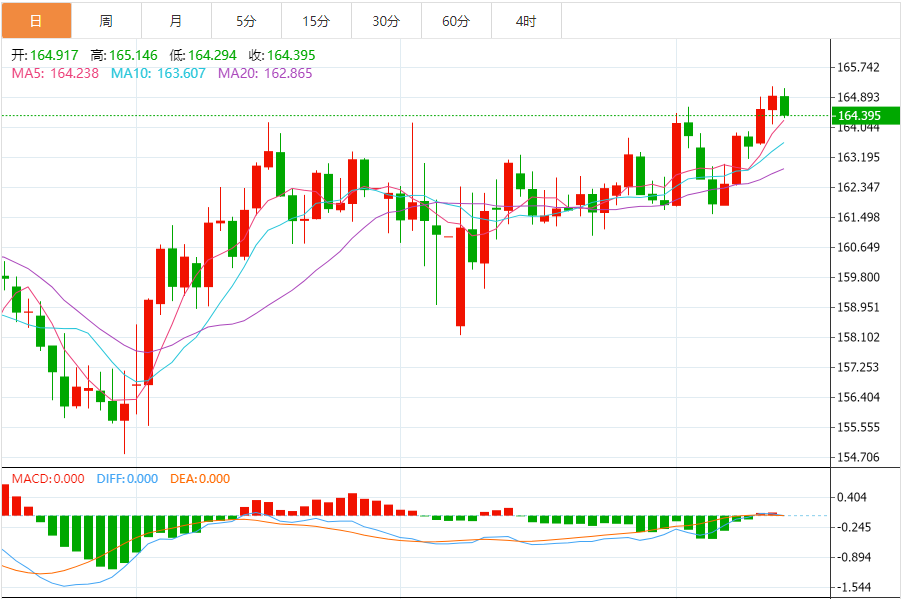903x599 pixels.
Task: Click the closing price 164.395 value
Action: 291,55
